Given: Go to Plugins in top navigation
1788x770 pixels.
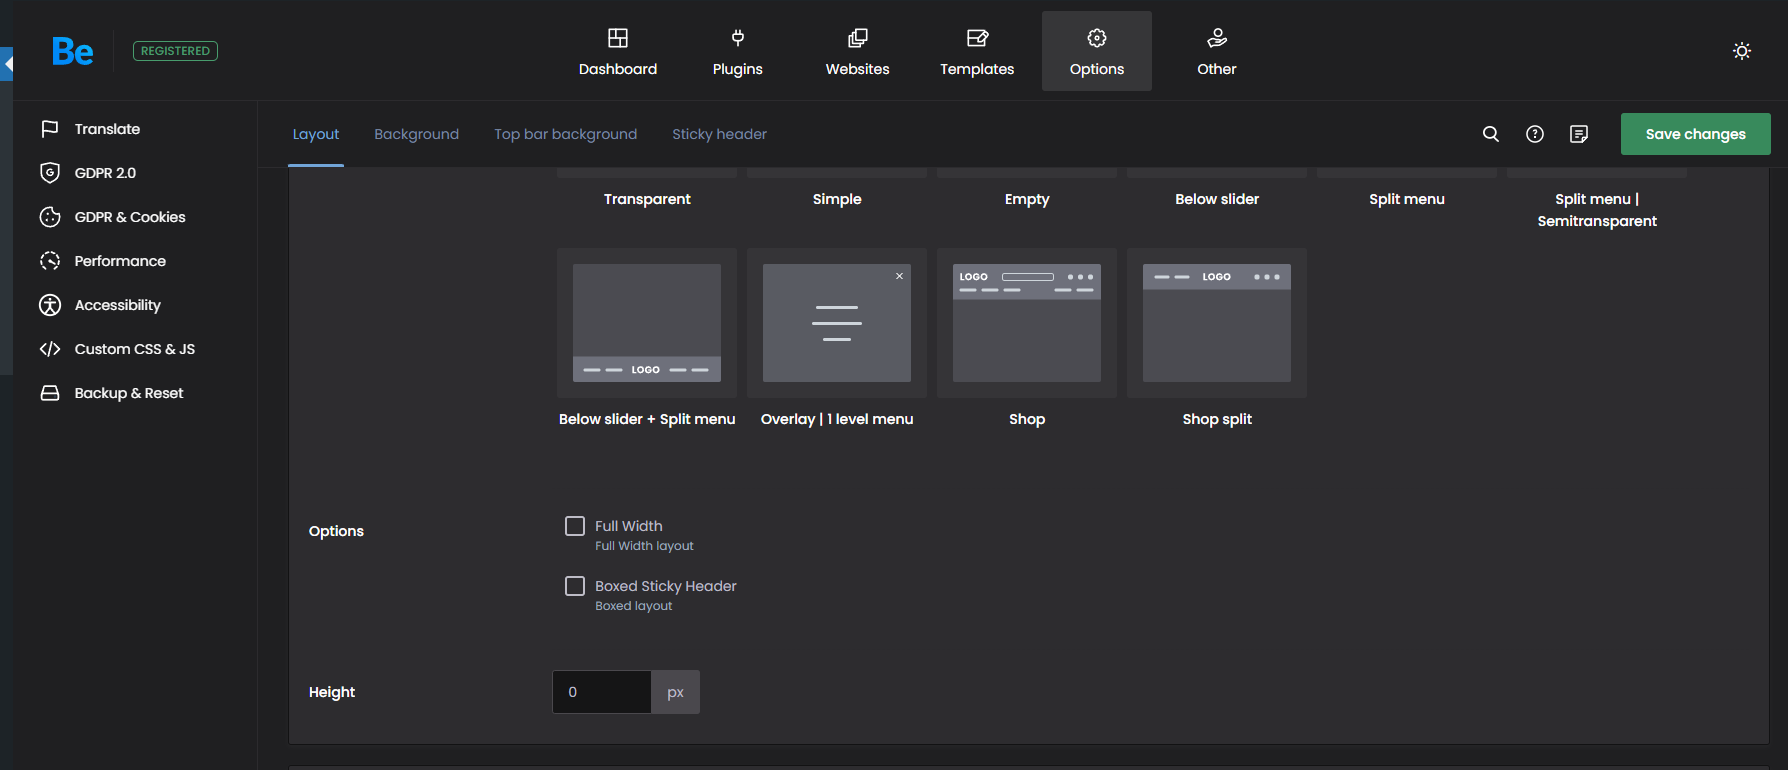Looking at the screenshot, I should point(737,51).
